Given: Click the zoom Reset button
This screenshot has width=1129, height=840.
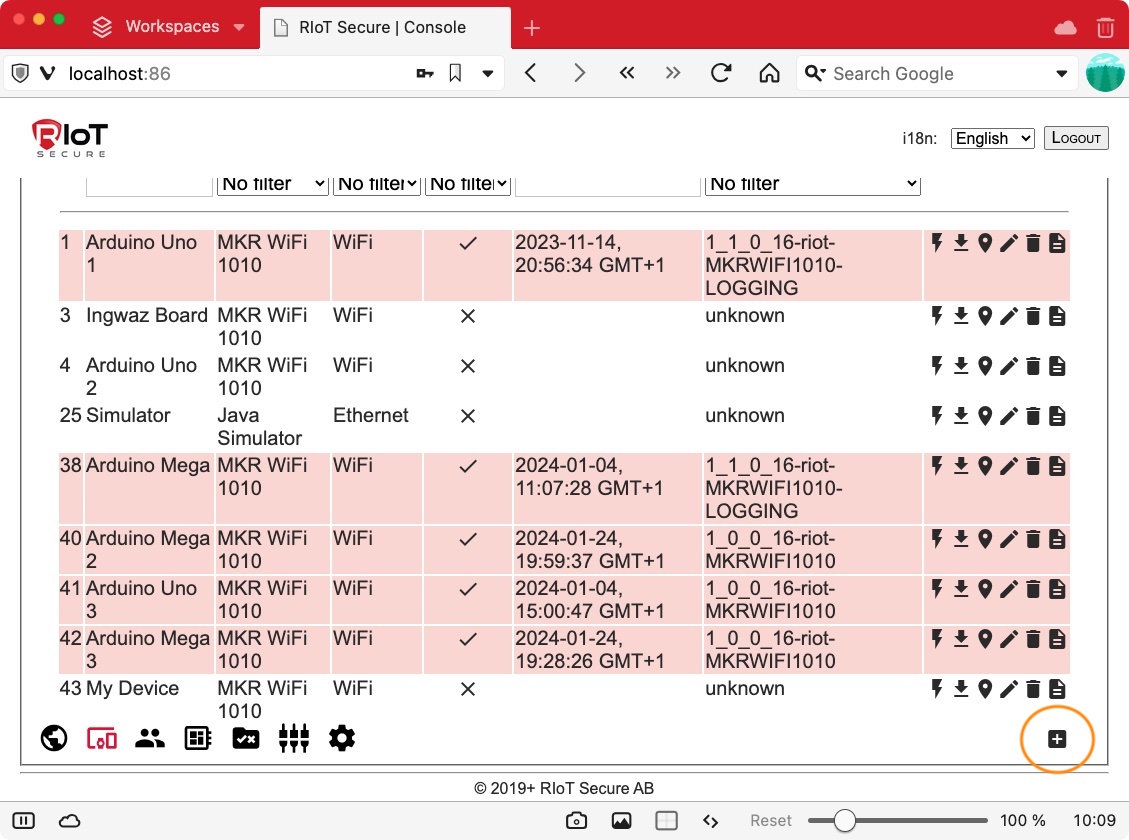Looking at the screenshot, I should 771,821.
